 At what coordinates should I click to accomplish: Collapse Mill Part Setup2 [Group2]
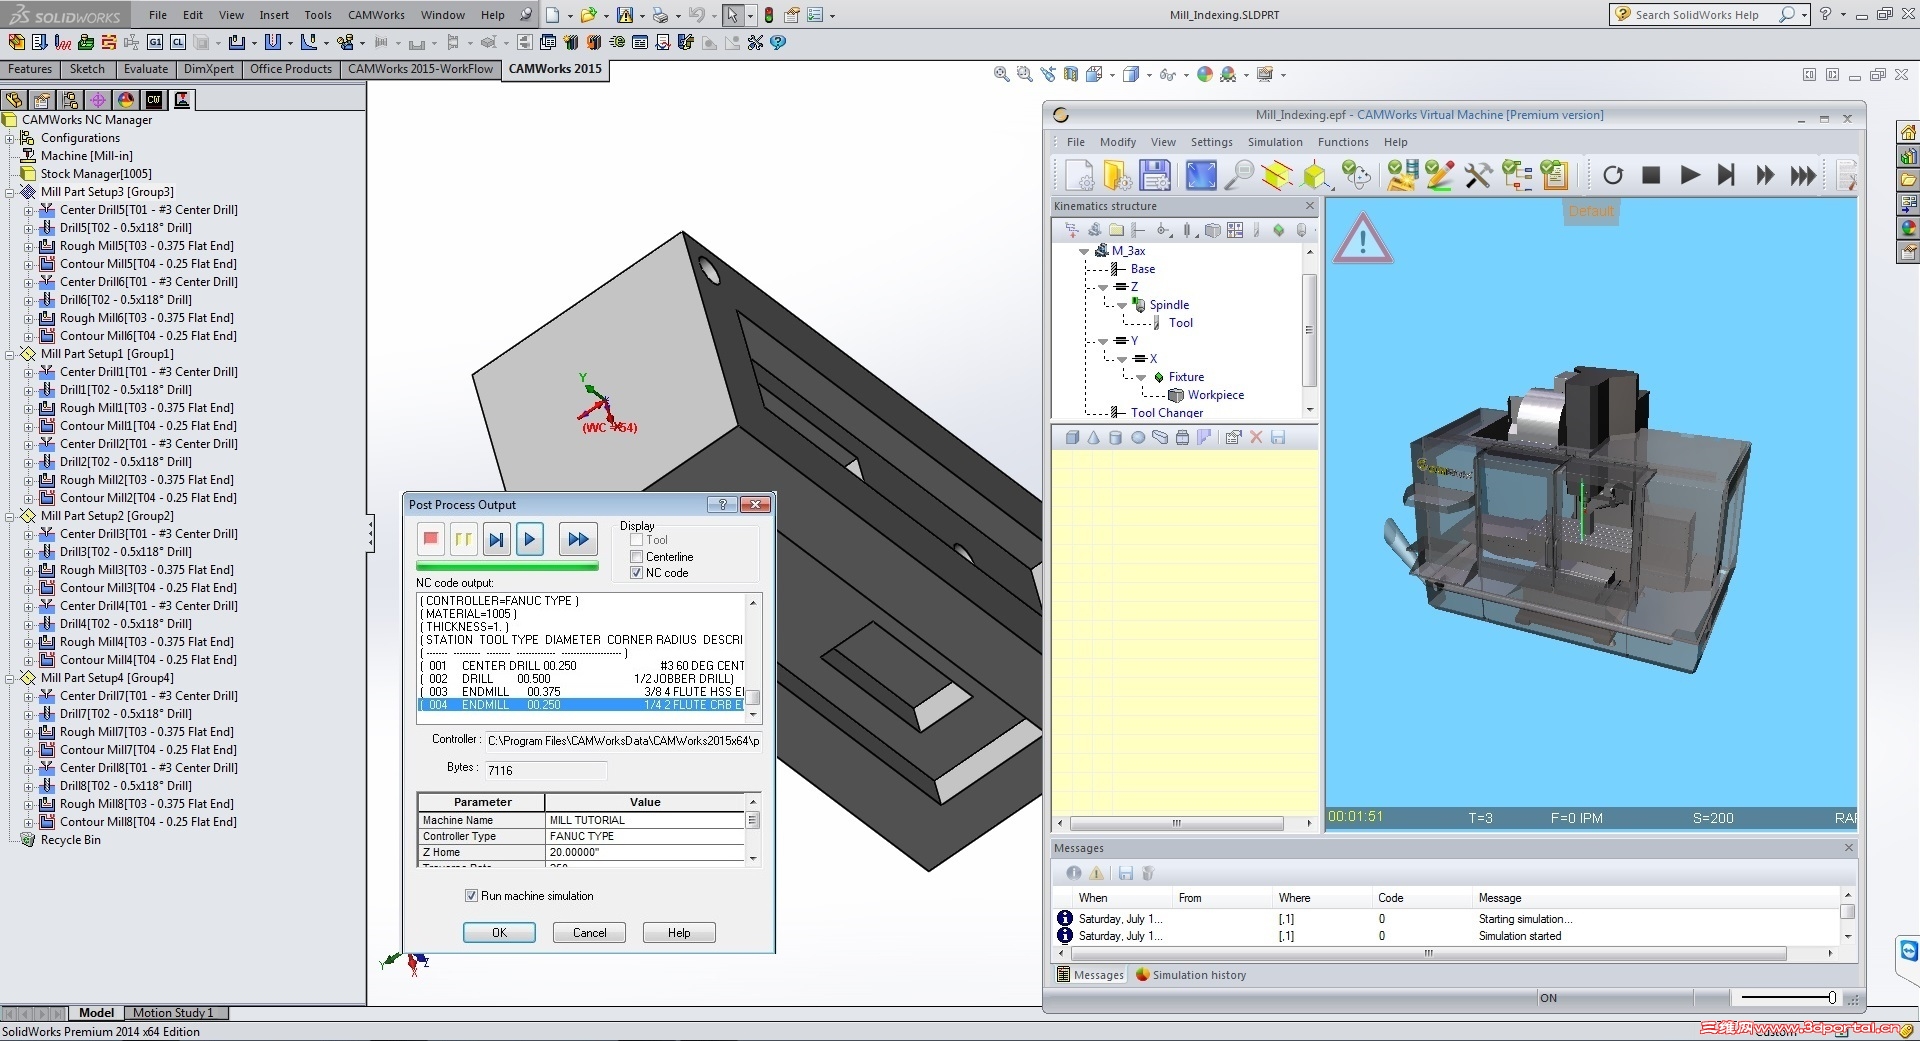(10, 516)
